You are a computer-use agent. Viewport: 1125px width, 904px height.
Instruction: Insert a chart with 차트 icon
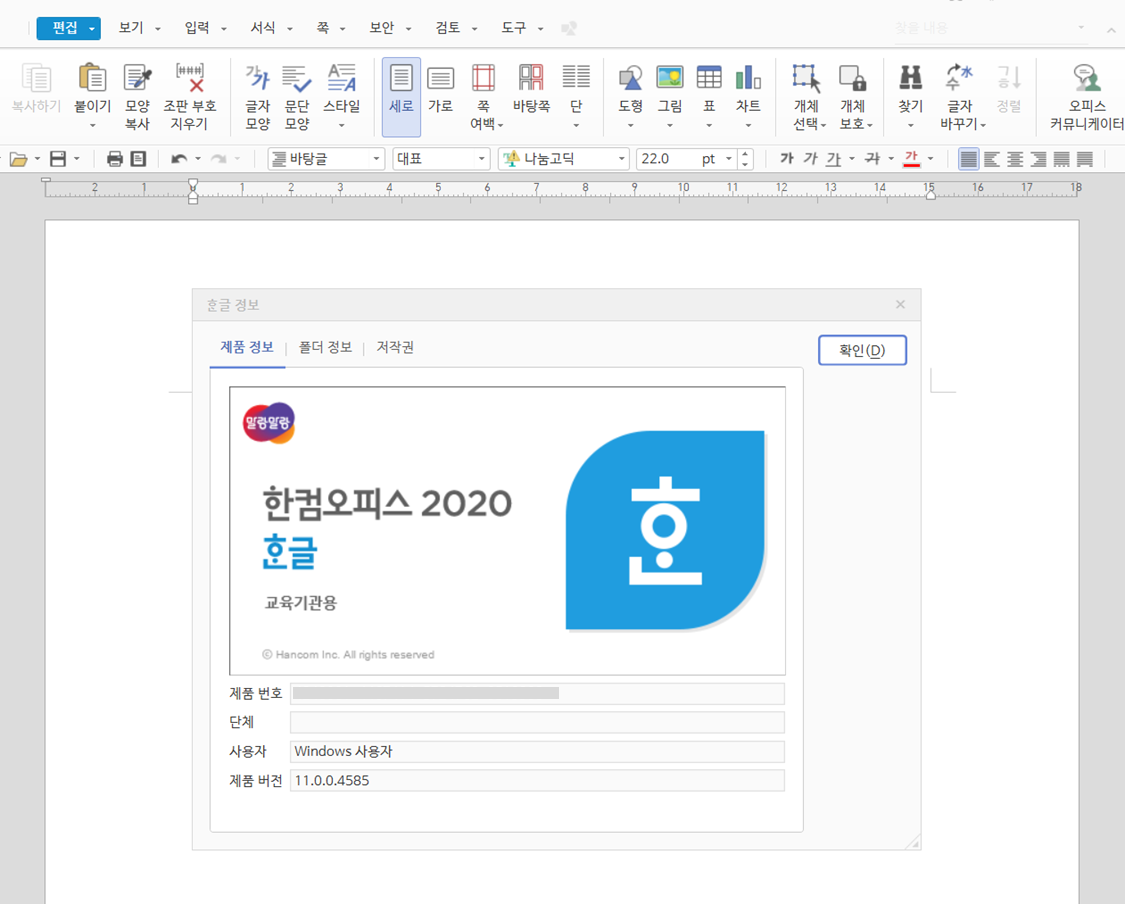748,77
